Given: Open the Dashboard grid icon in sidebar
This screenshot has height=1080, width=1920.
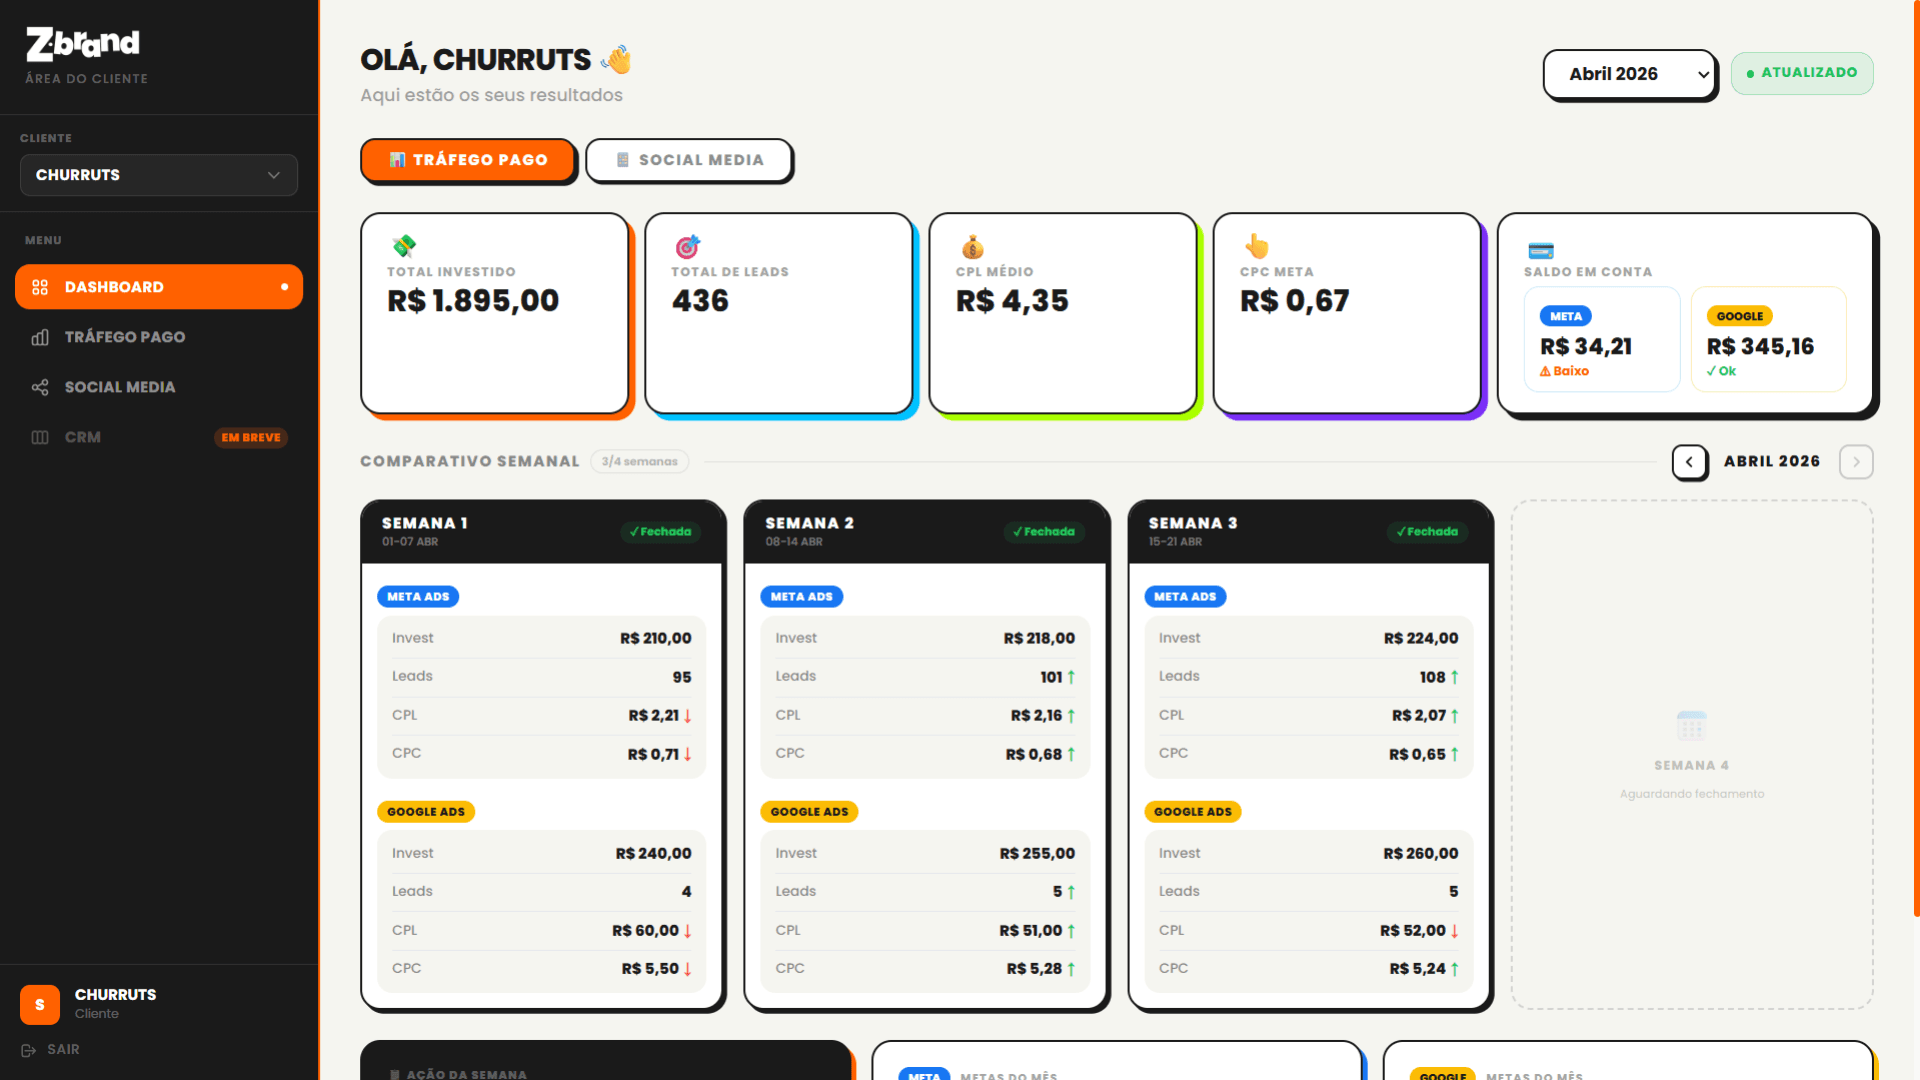Looking at the screenshot, I should pyautogui.click(x=40, y=287).
